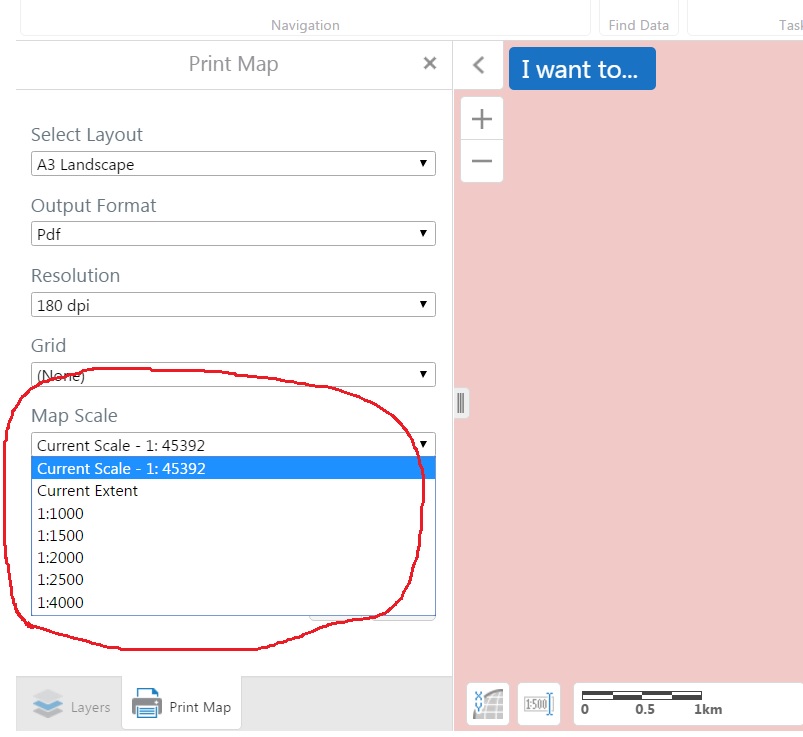Choose 'Current Extent' from scale list
This screenshot has height=737, width=803.
[233, 491]
